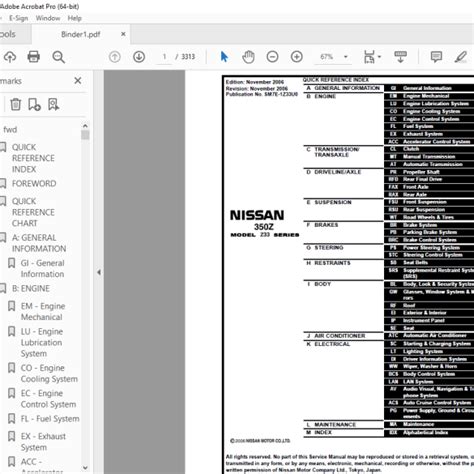Open A: GENERAL INFORMATION bookmark

[39, 243]
